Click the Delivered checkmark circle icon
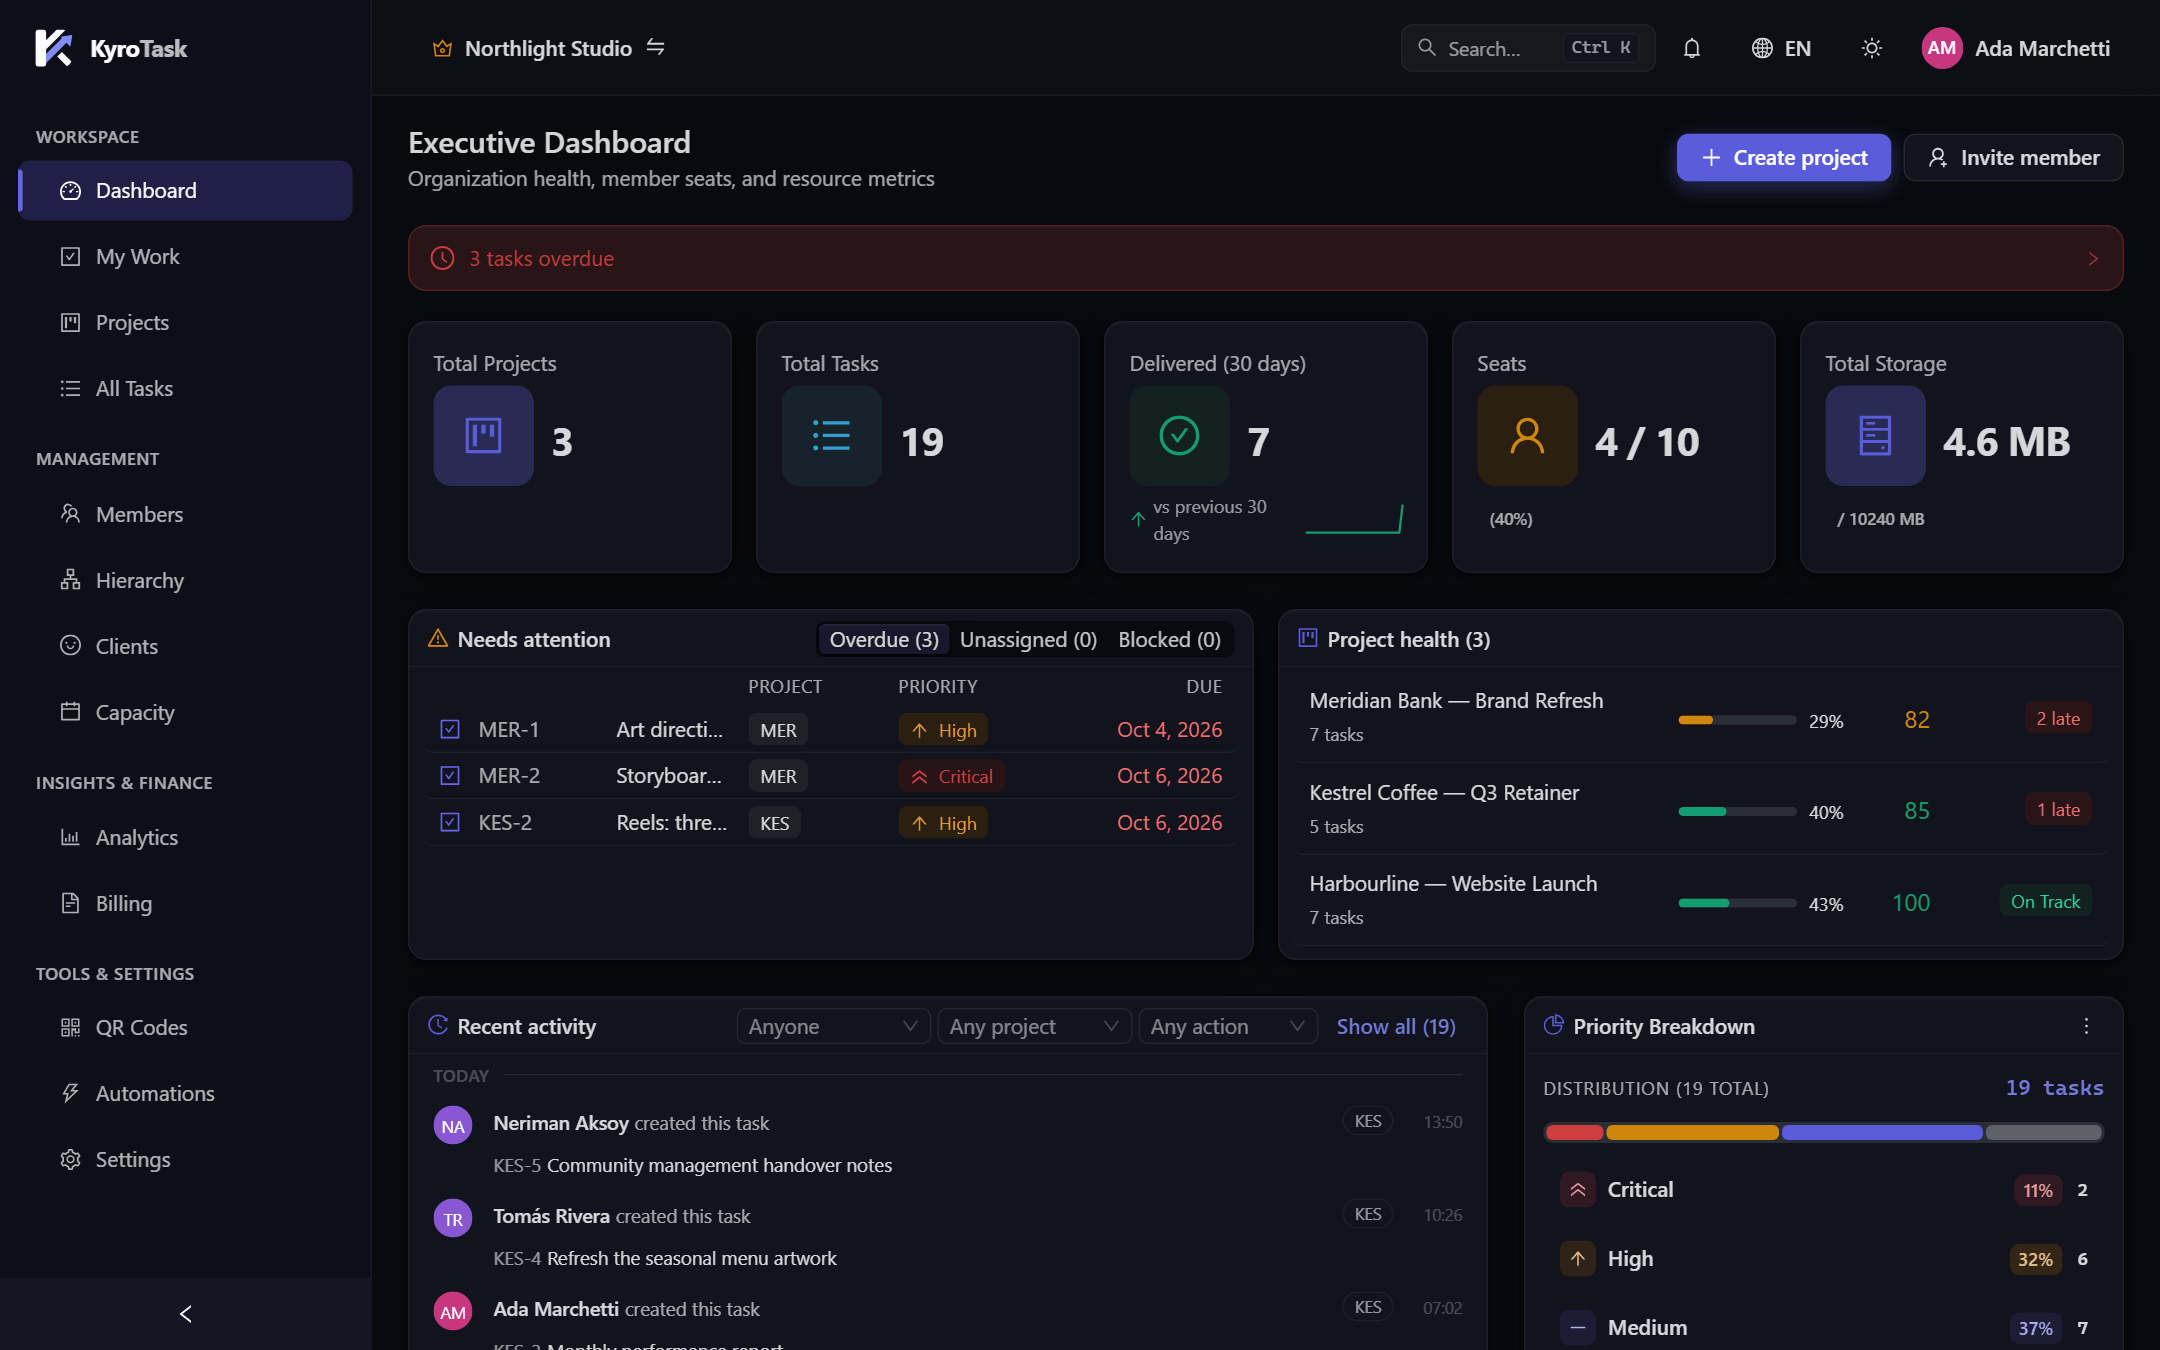This screenshot has height=1350, width=2160. coord(1179,436)
